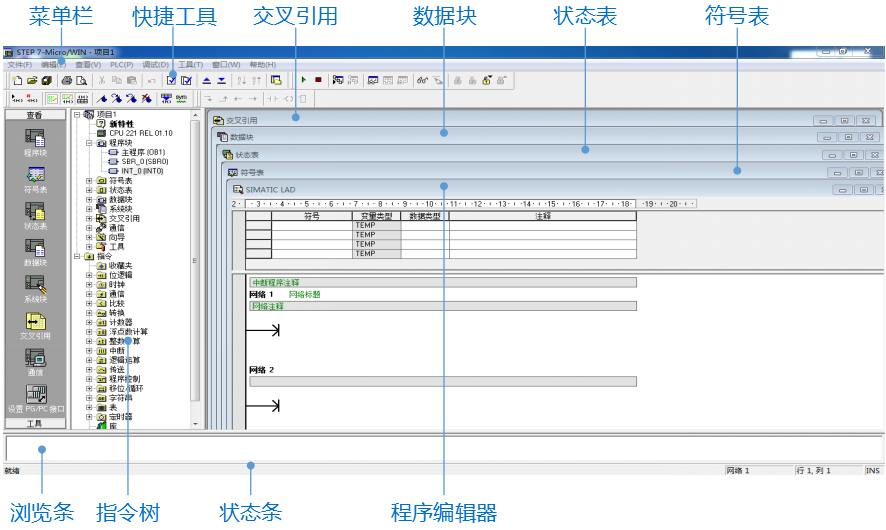Set PLC to RUN with green arrow
Image resolution: width=886 pixels, height=530 pixels.
pos(303,80)
